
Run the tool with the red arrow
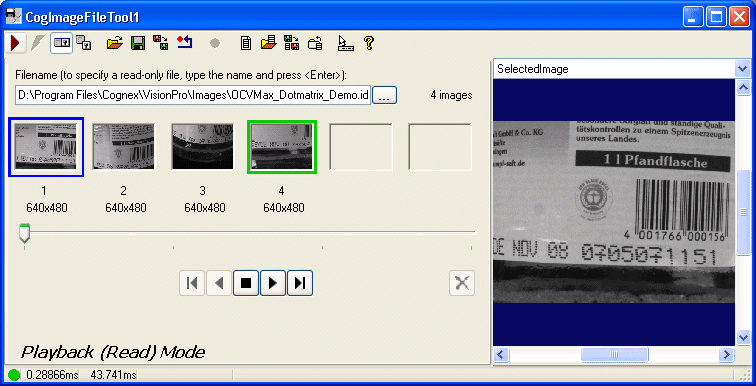point(15,43)
